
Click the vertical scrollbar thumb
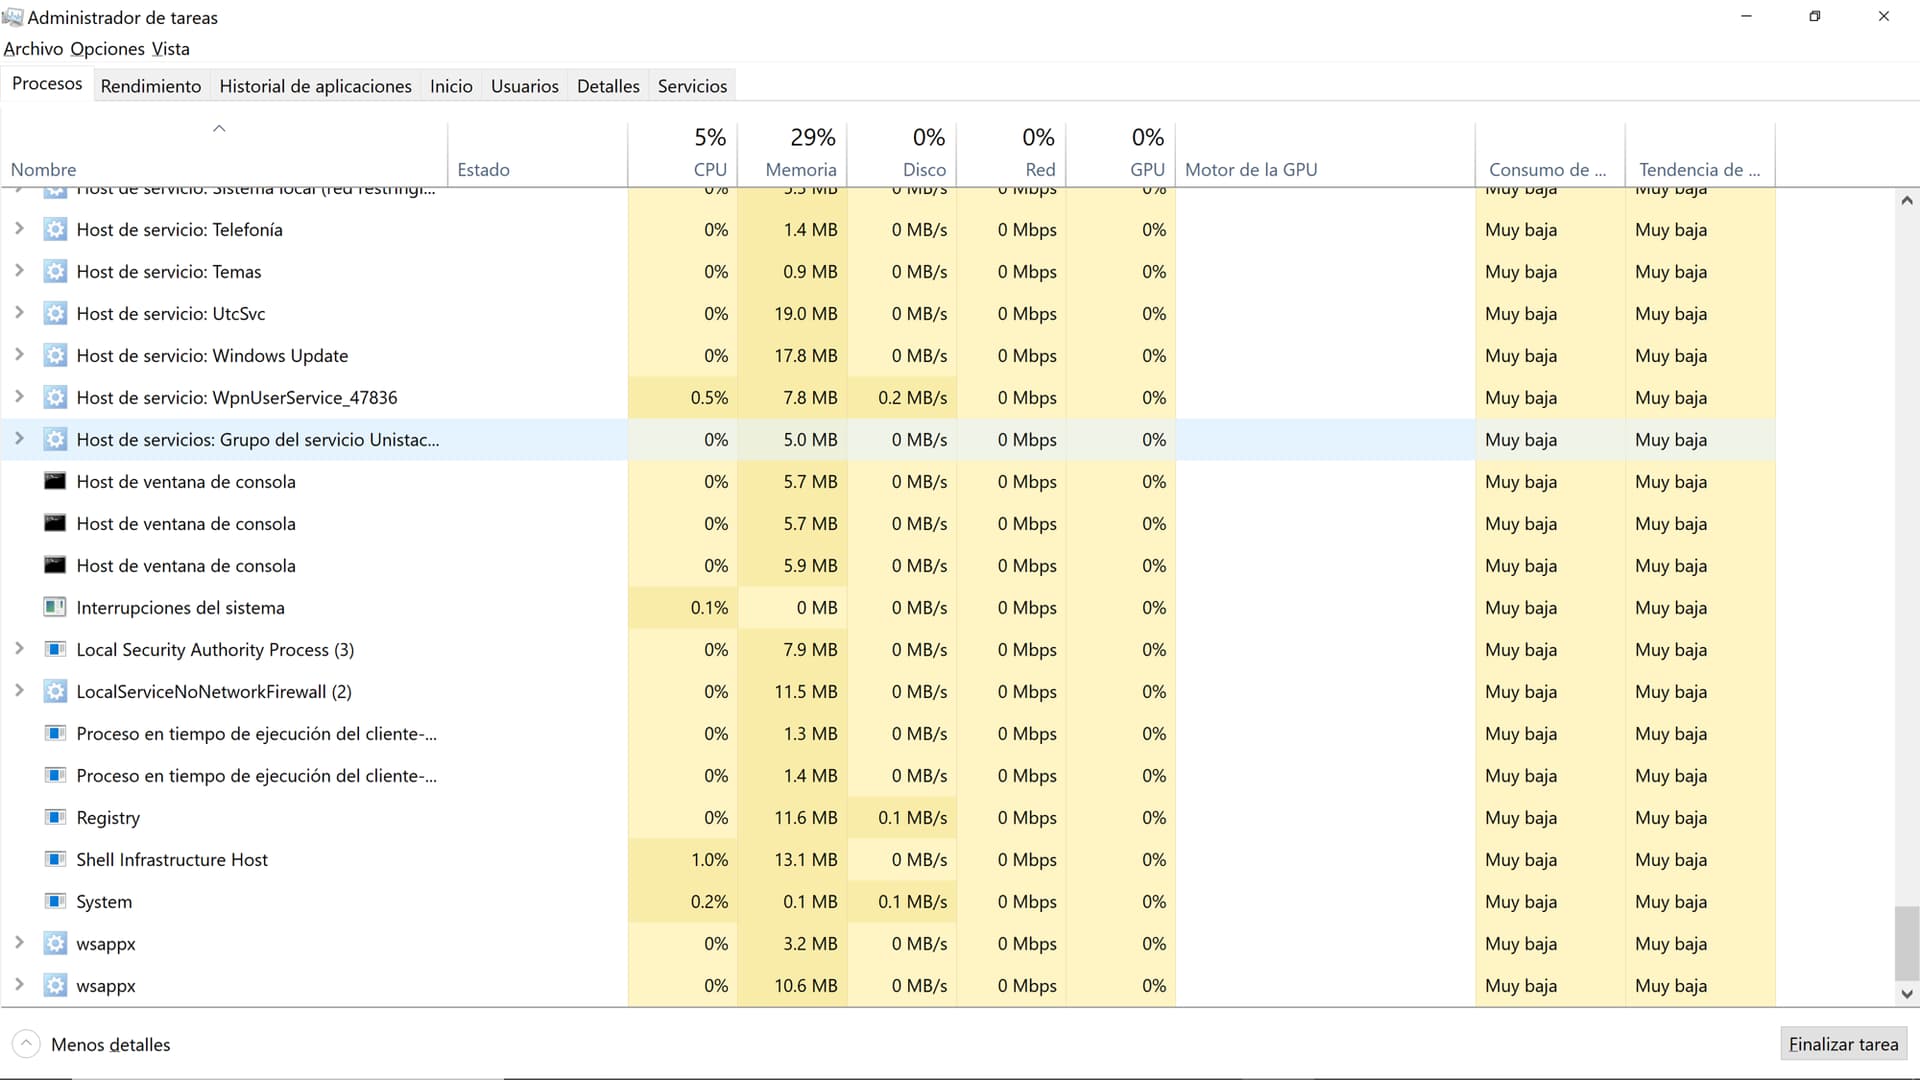(1906, 943)
